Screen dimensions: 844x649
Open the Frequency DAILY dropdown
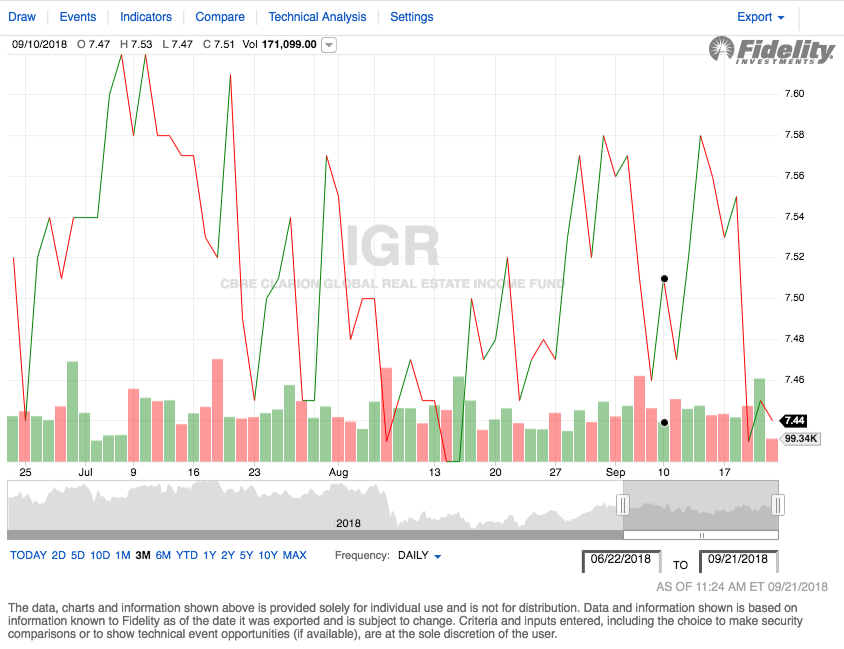click(x=419, y=555)
